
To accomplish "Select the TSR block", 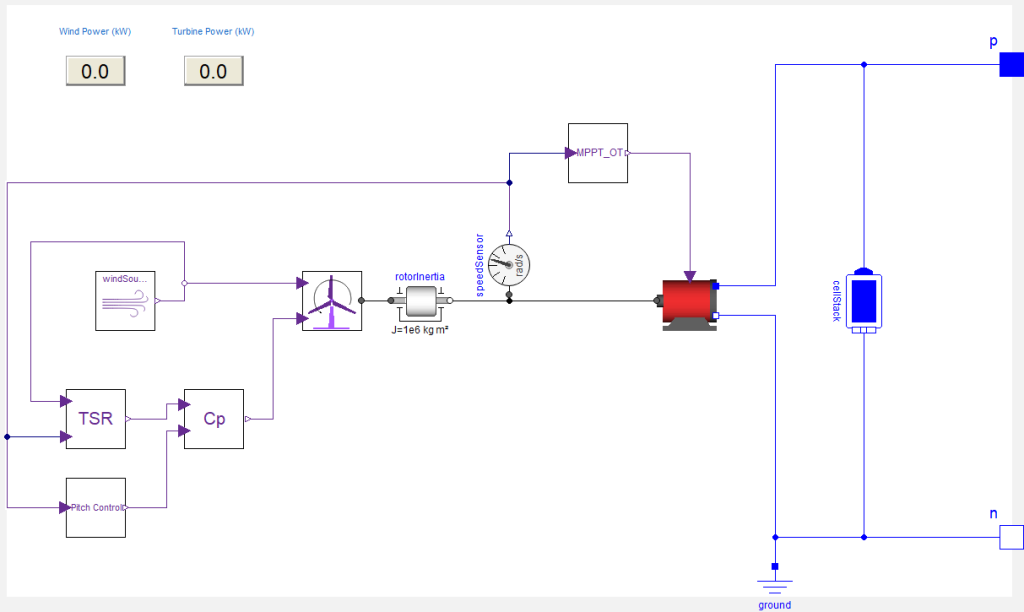I will (96, 419).
